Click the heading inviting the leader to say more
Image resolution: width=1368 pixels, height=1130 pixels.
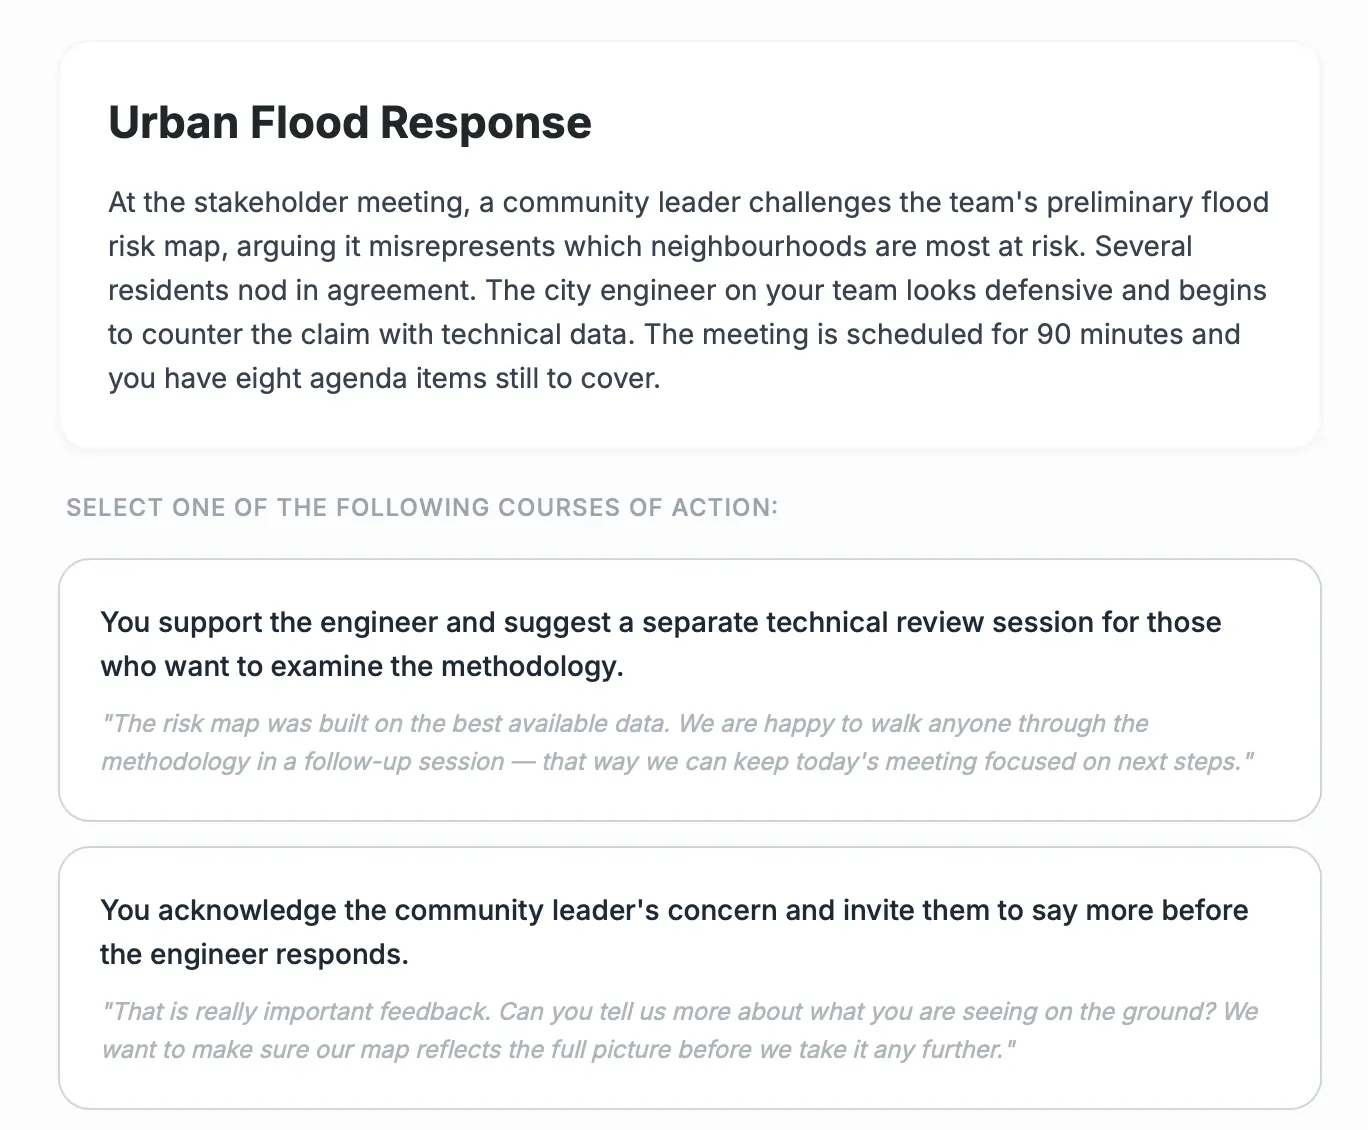click(x=673, y=932)
